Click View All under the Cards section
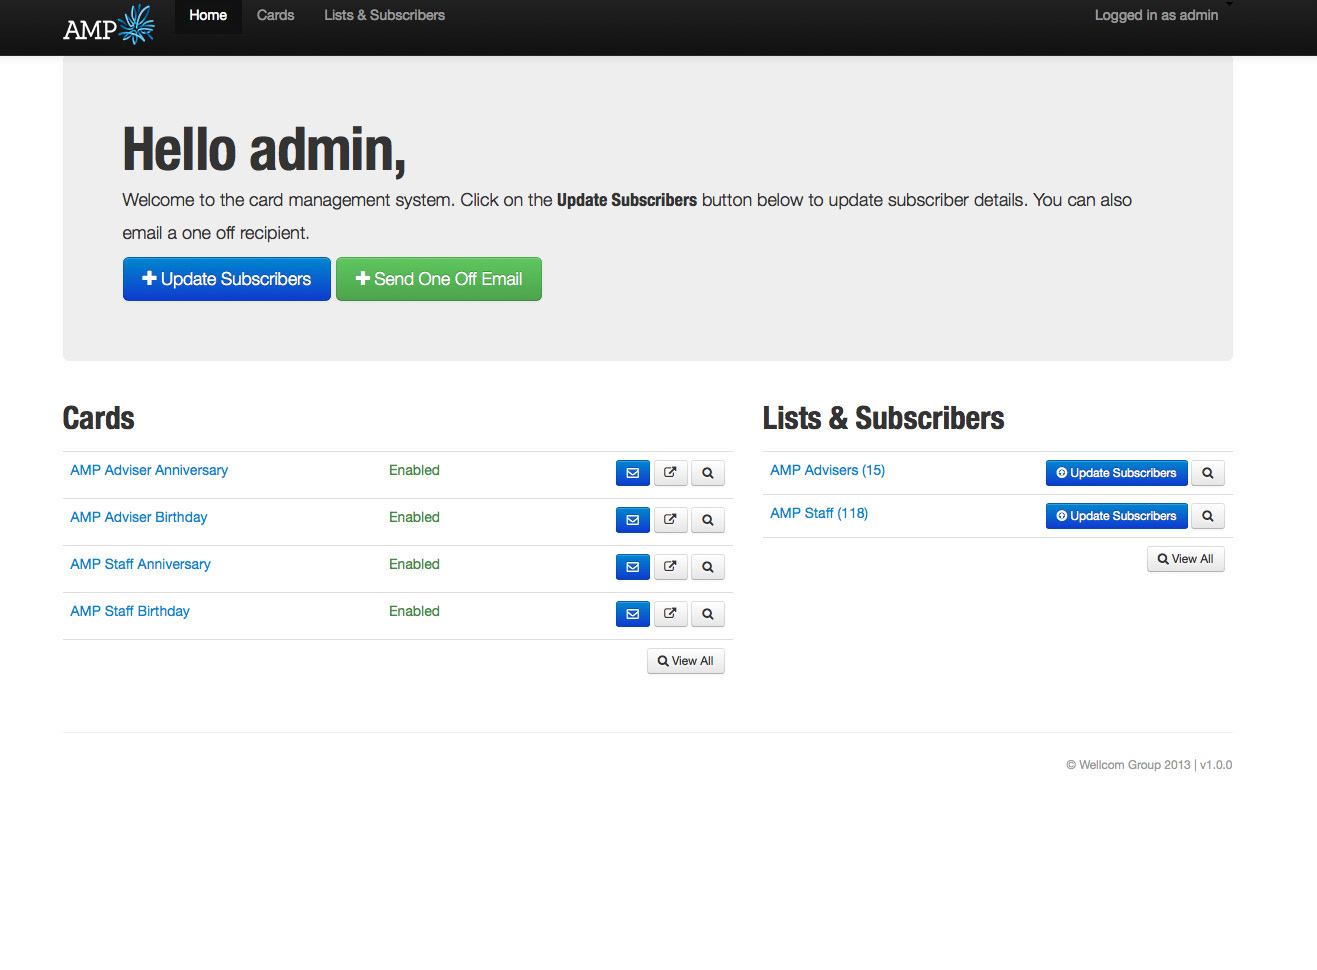The height and width of the screenshot is (970, 1317). (x=685, y=661)
